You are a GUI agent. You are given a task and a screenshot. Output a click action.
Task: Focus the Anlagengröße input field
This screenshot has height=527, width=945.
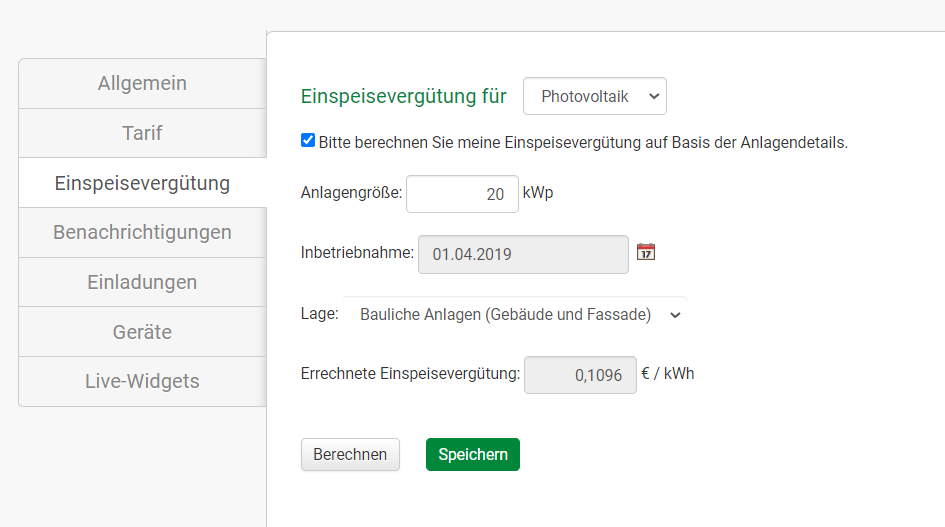[x=462, y=194]
